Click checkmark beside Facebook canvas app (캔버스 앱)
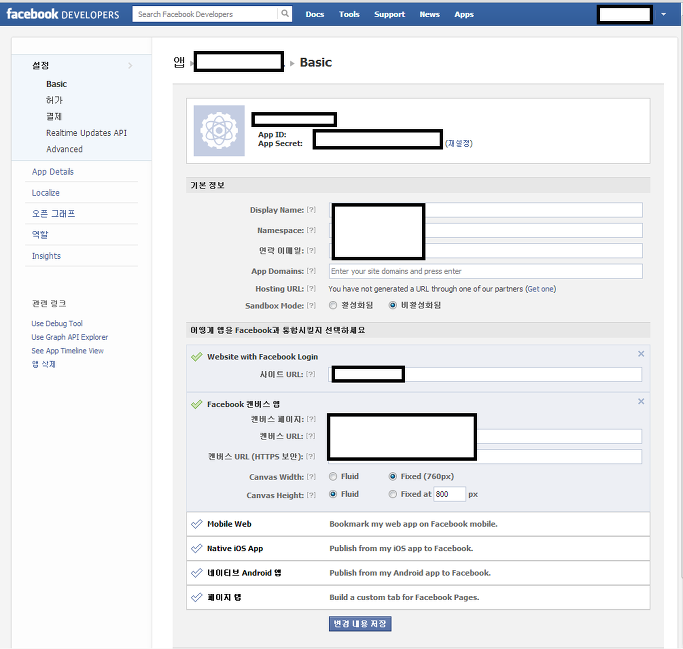The height and width of the screenshot is (649, 683). click(x=197, y=404)
